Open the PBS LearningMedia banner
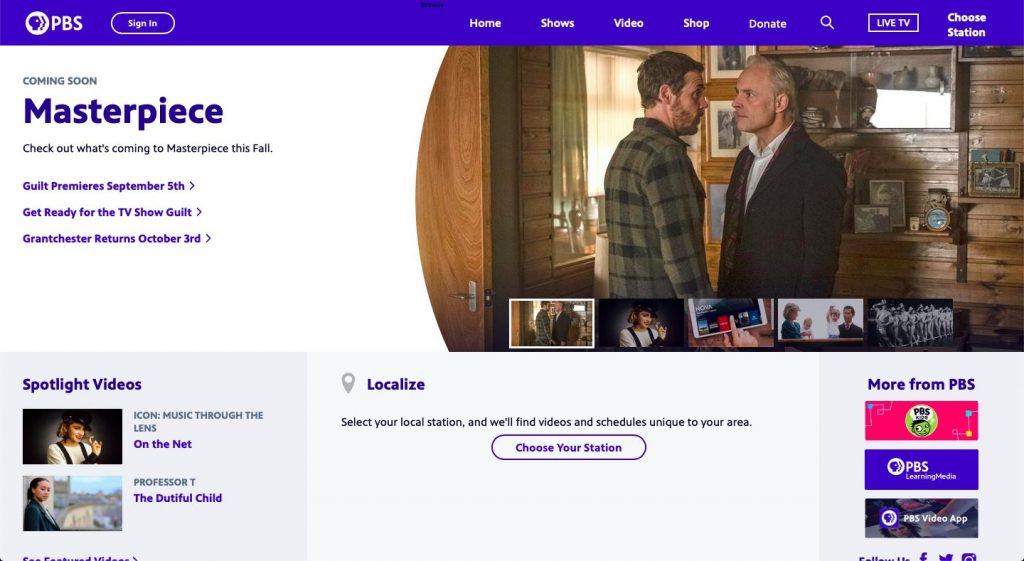Viewport: 1024px width, 561px height. click(921, 470)
